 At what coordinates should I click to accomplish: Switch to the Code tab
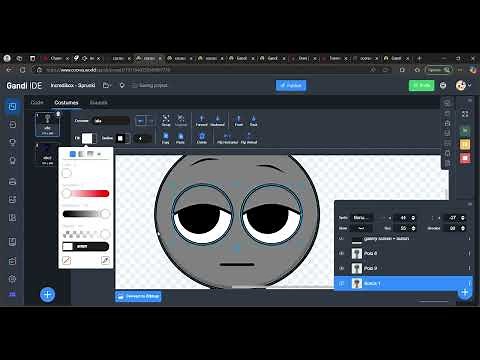click(37, 102)
